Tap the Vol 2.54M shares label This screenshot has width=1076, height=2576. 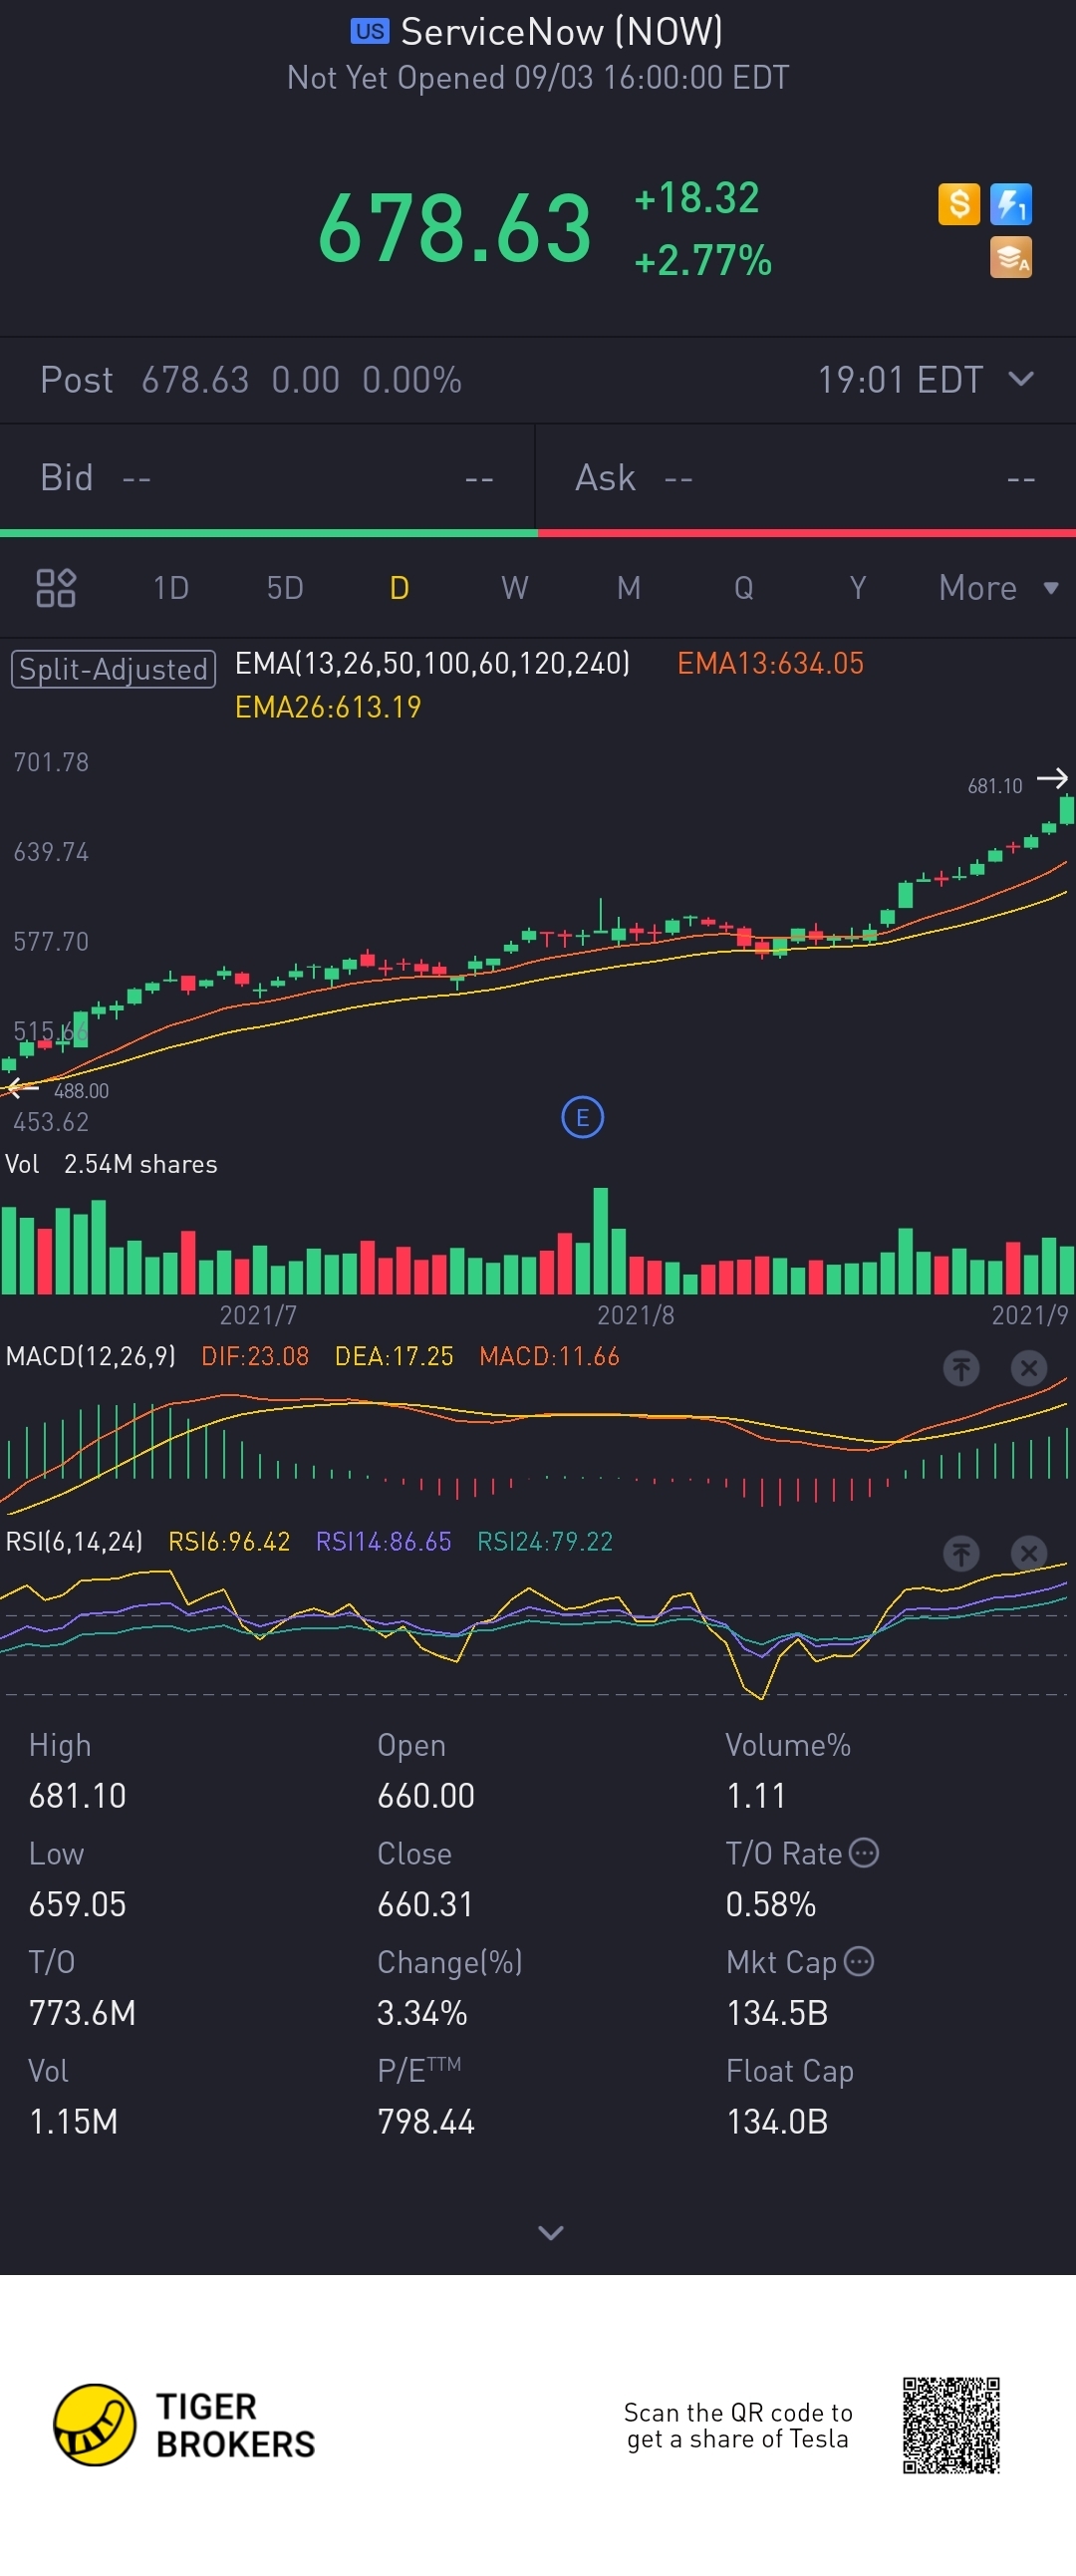pos(111,1164)
